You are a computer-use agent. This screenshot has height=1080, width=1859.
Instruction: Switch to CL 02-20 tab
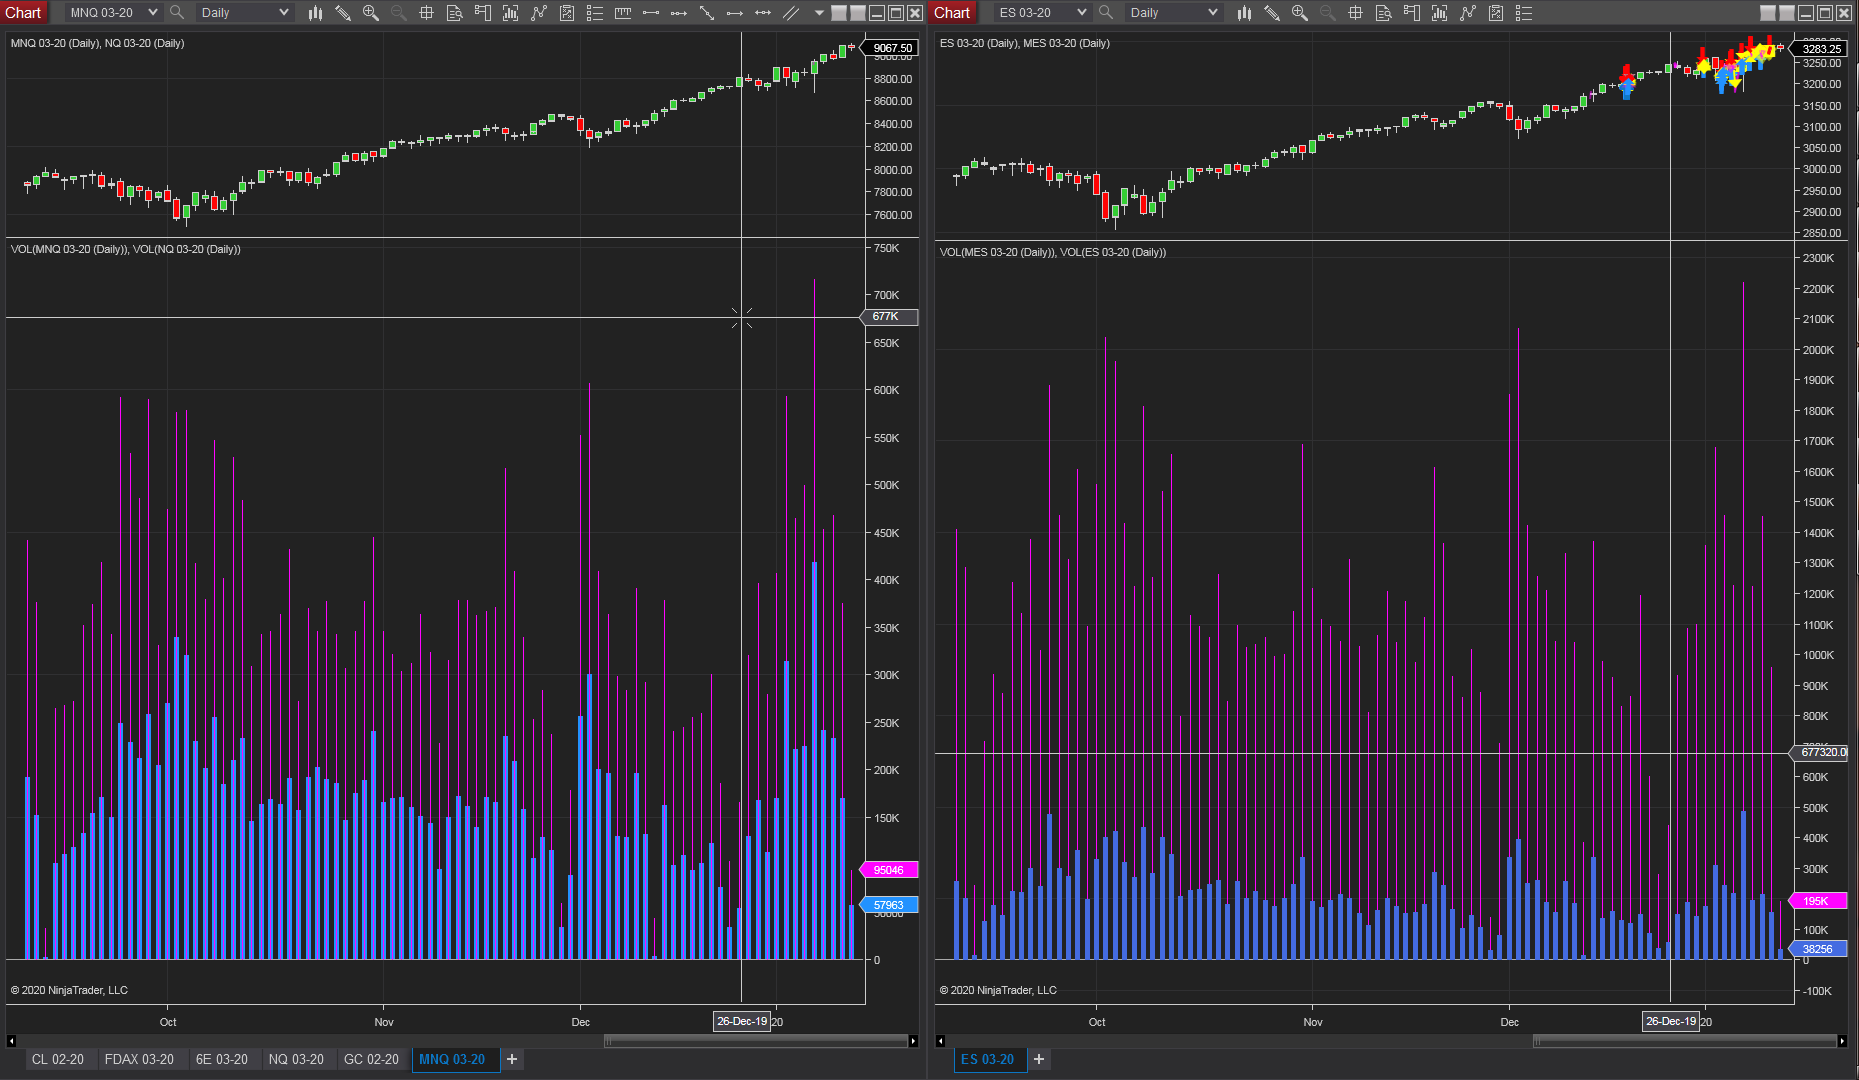tap(58, 1059)
